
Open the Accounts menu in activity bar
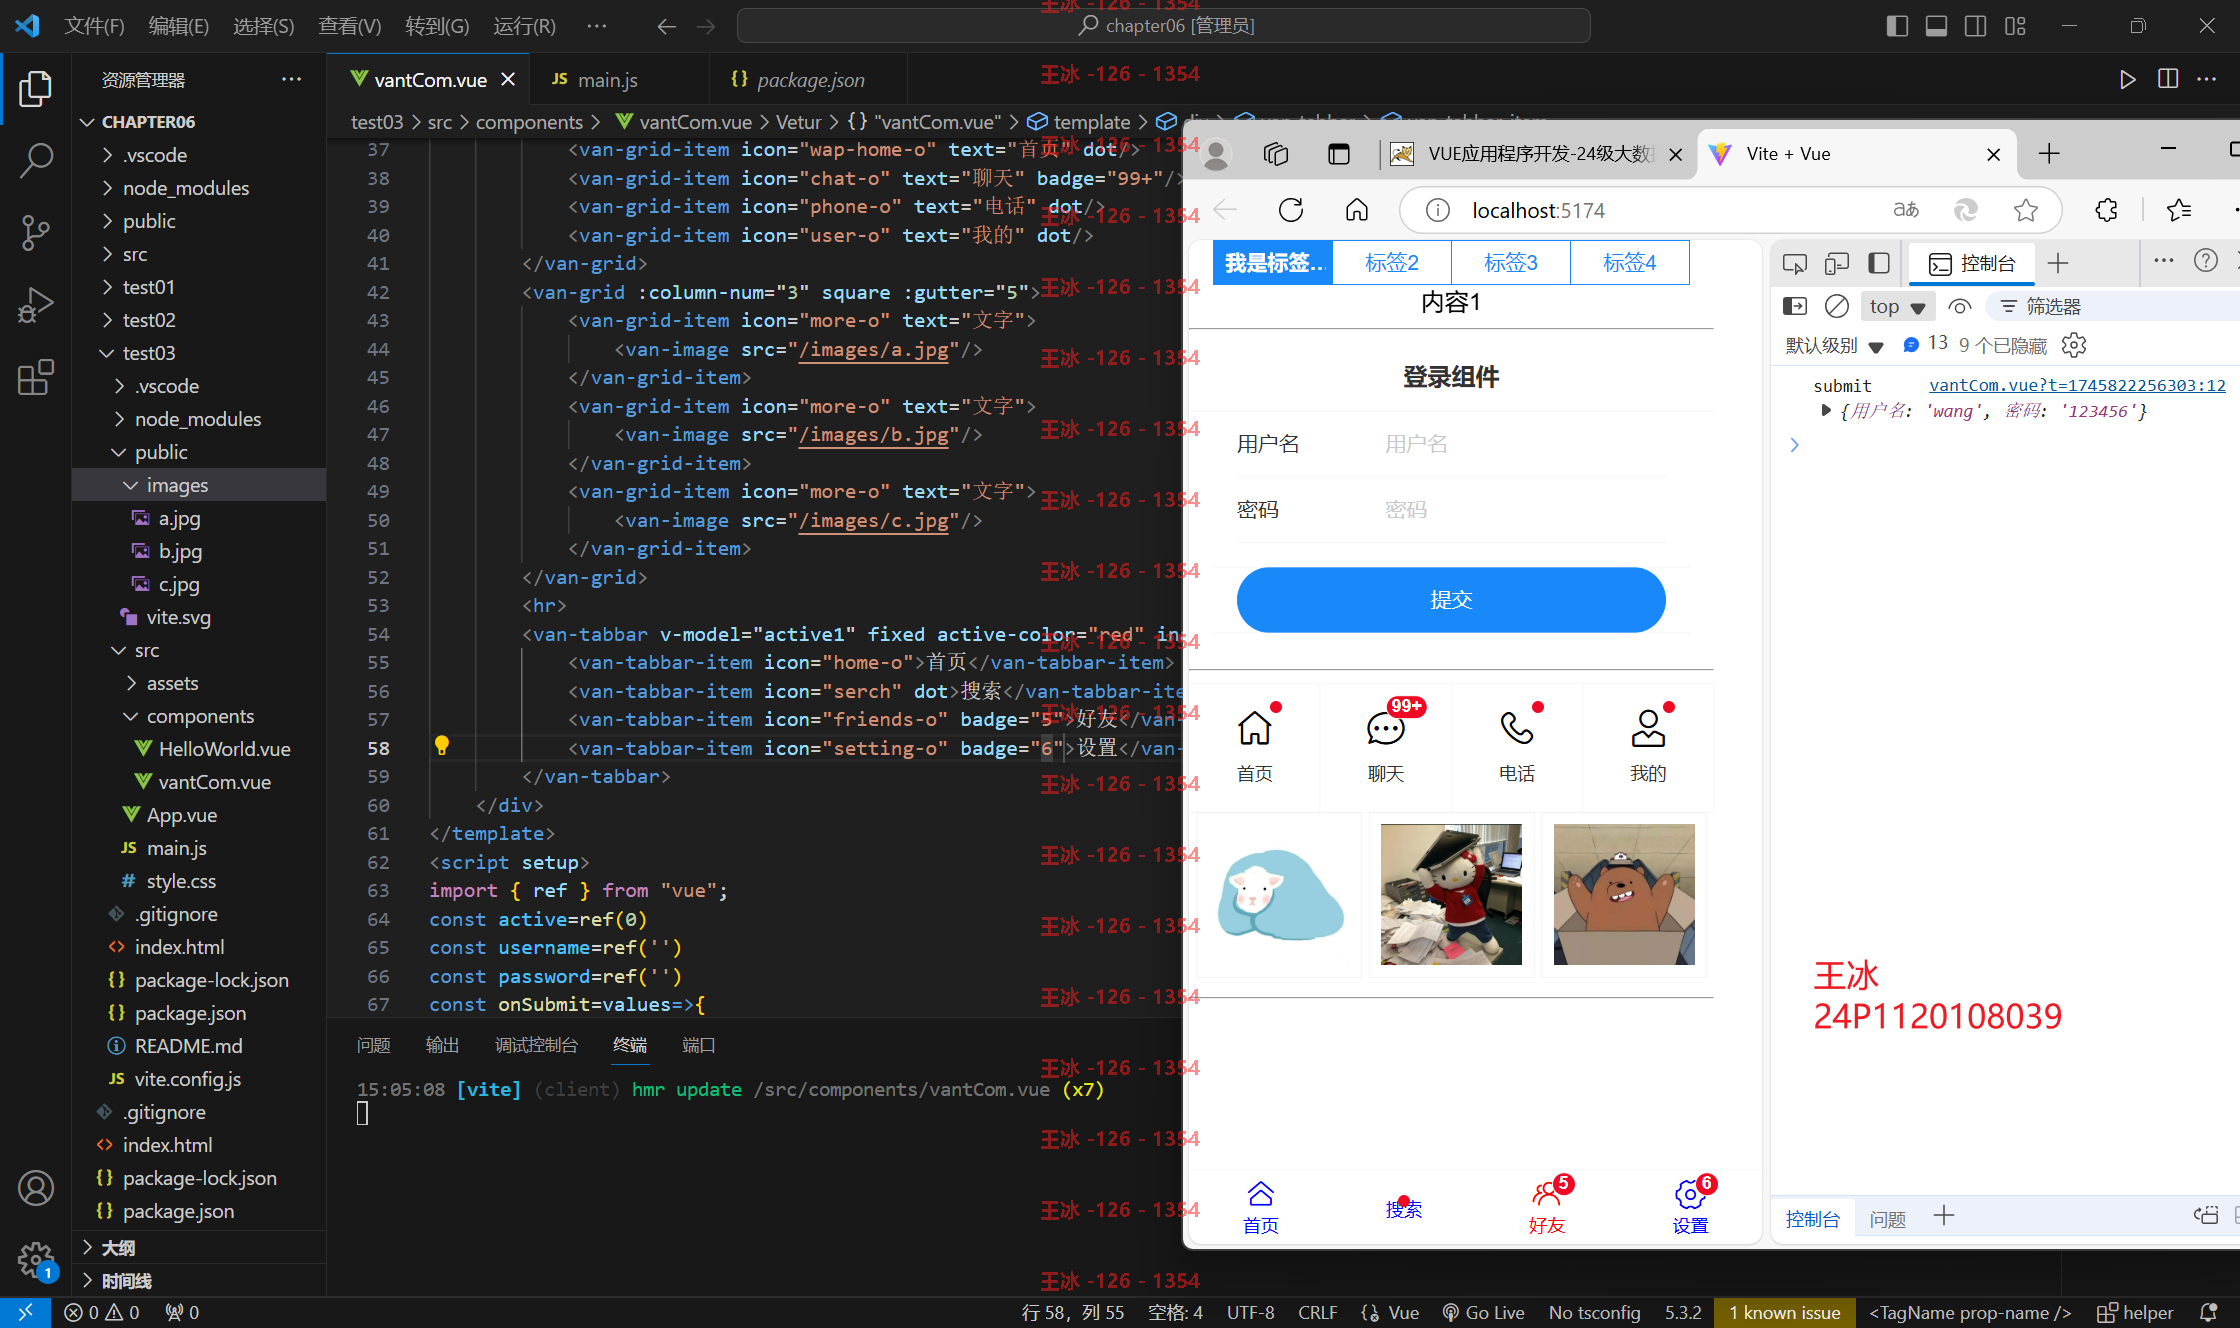point(35,1188)
